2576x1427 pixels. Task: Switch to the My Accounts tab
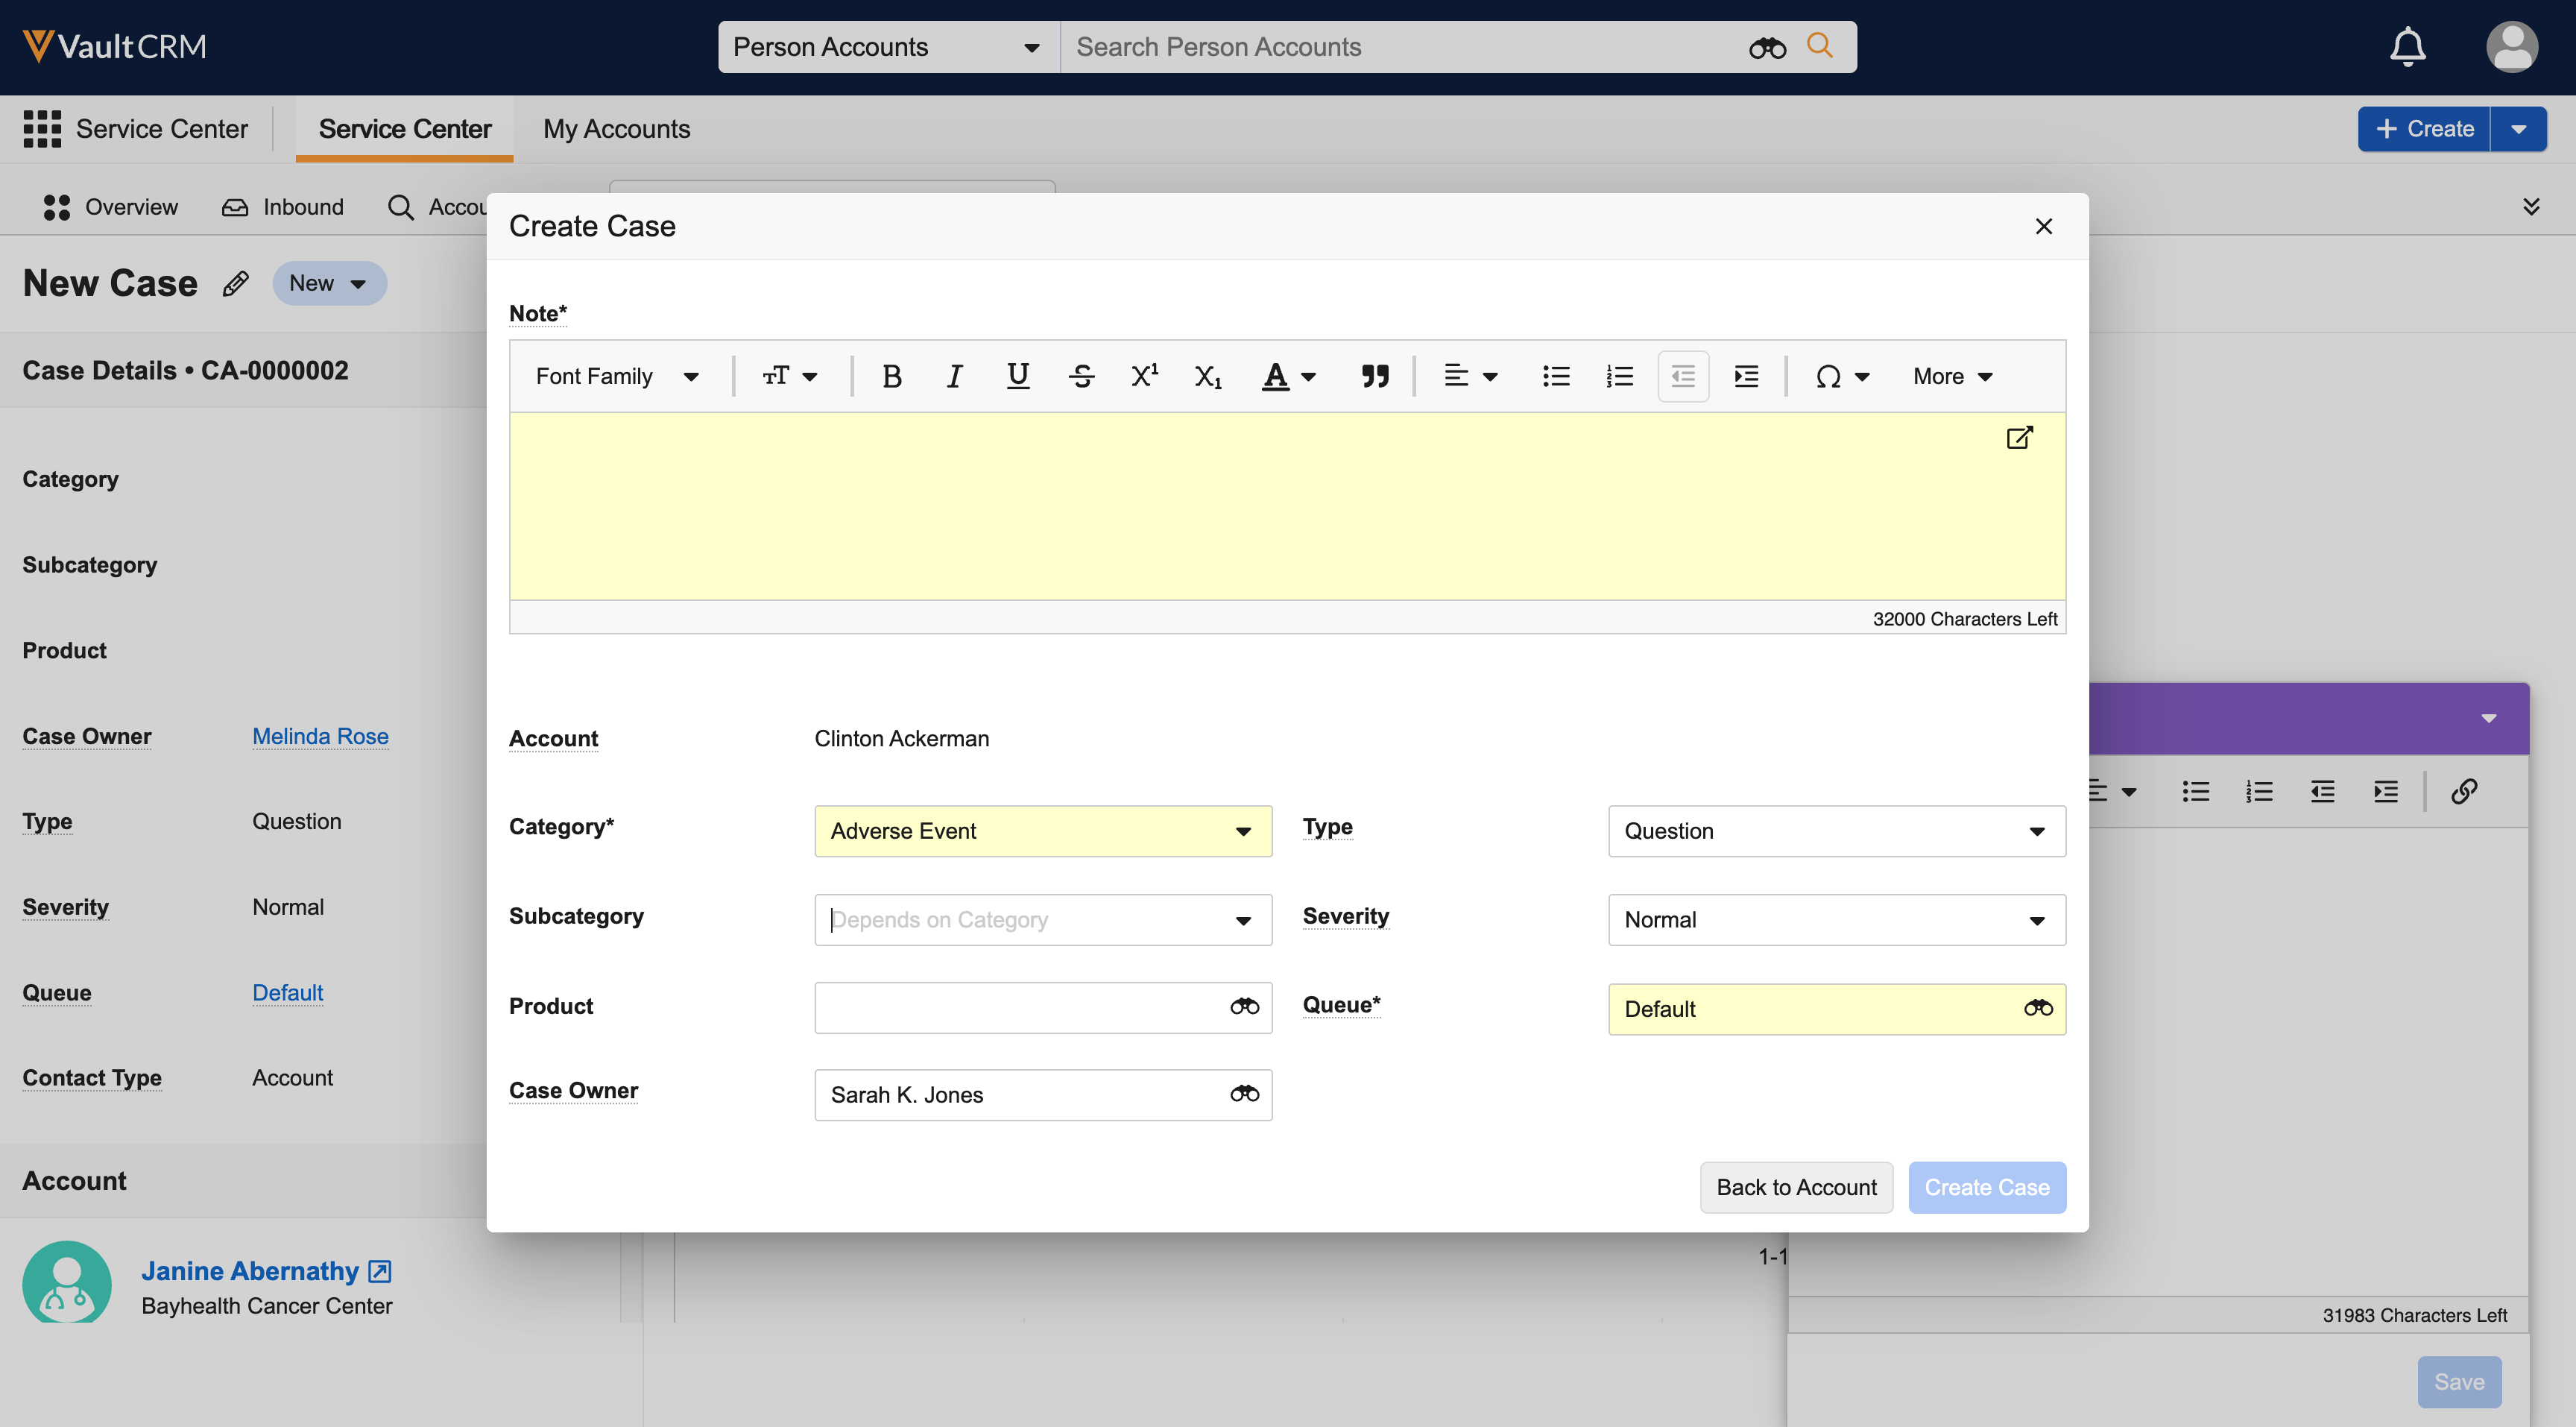point(616,129)
